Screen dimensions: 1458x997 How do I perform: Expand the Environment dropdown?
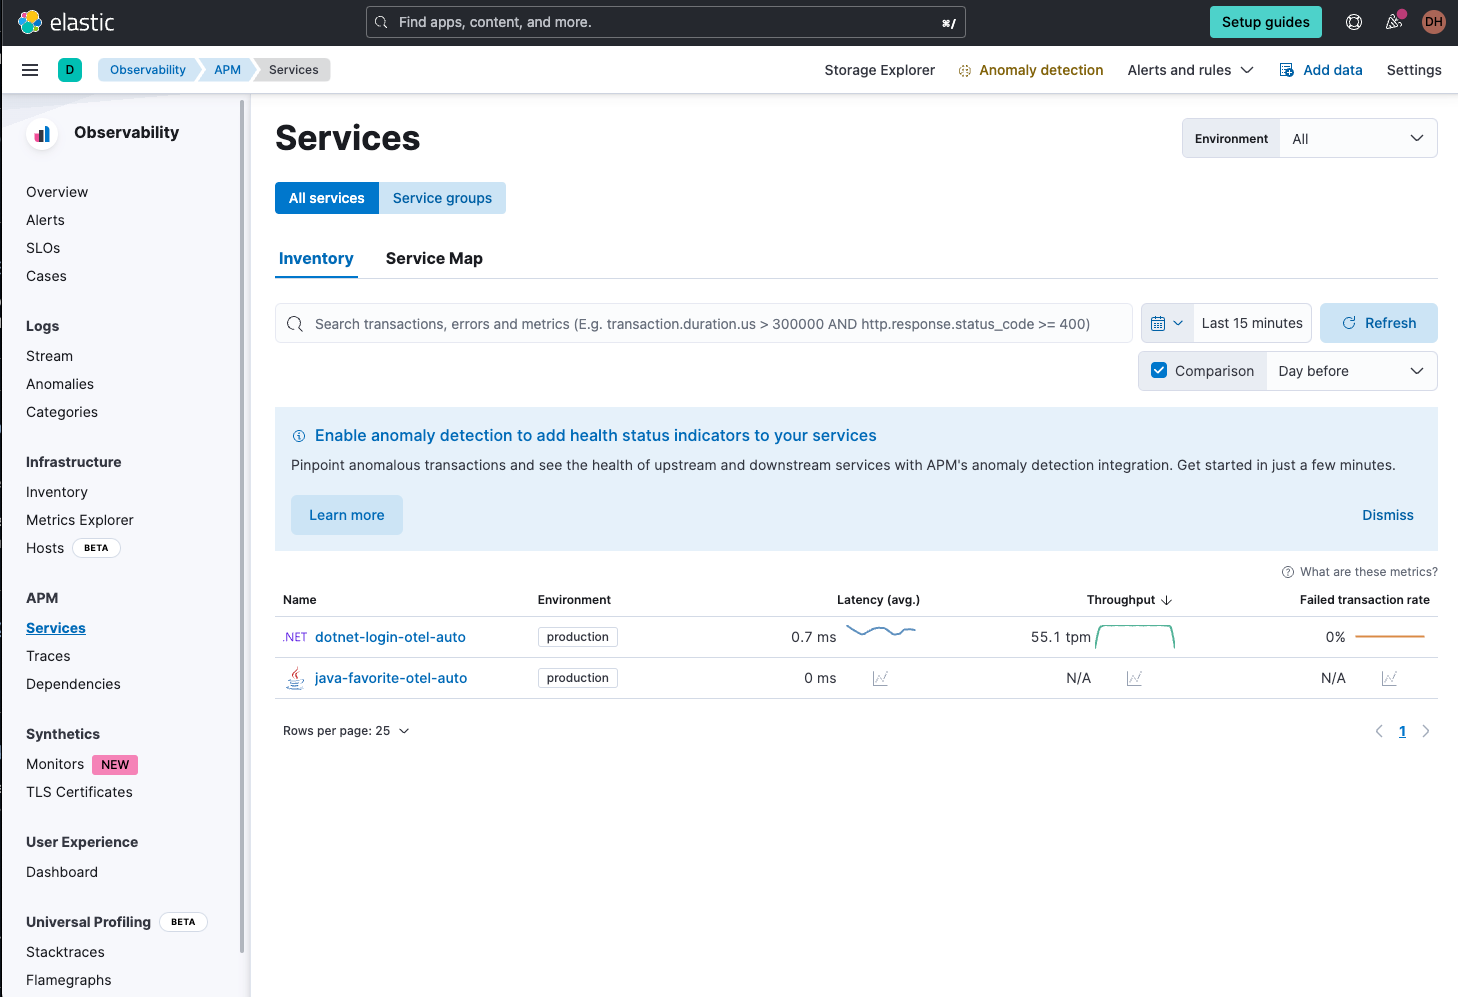pyautogui.click(x=1357, y=139)
